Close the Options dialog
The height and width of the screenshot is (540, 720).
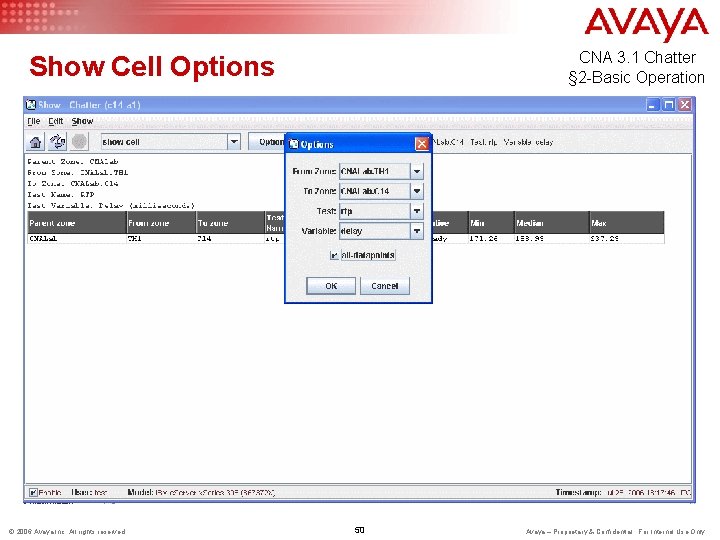(x=422, y=144)
